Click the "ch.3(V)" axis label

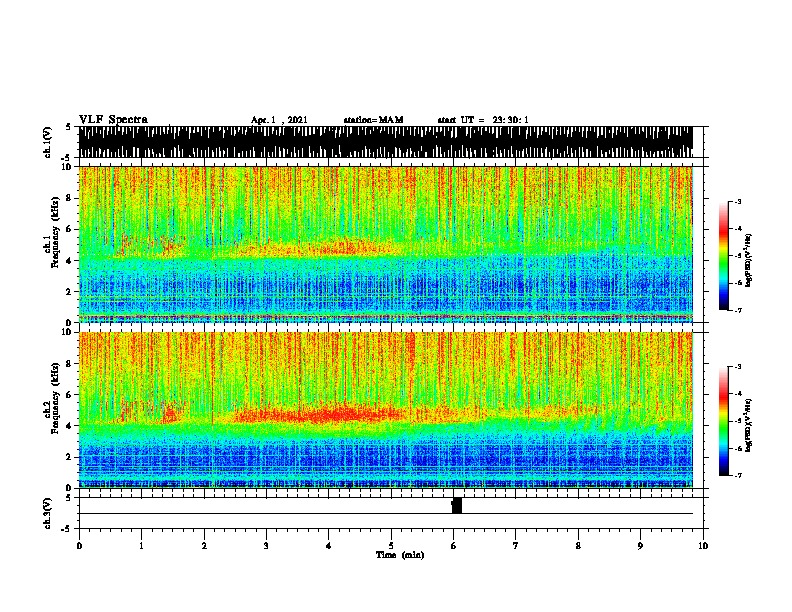coord(48,513)
